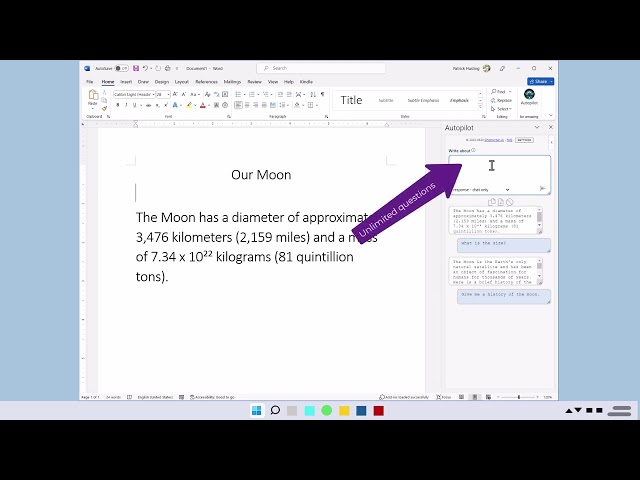Apply the Emphasis style
The width and height of the screenshot is (640, 480).
click(x=459, y=100)
